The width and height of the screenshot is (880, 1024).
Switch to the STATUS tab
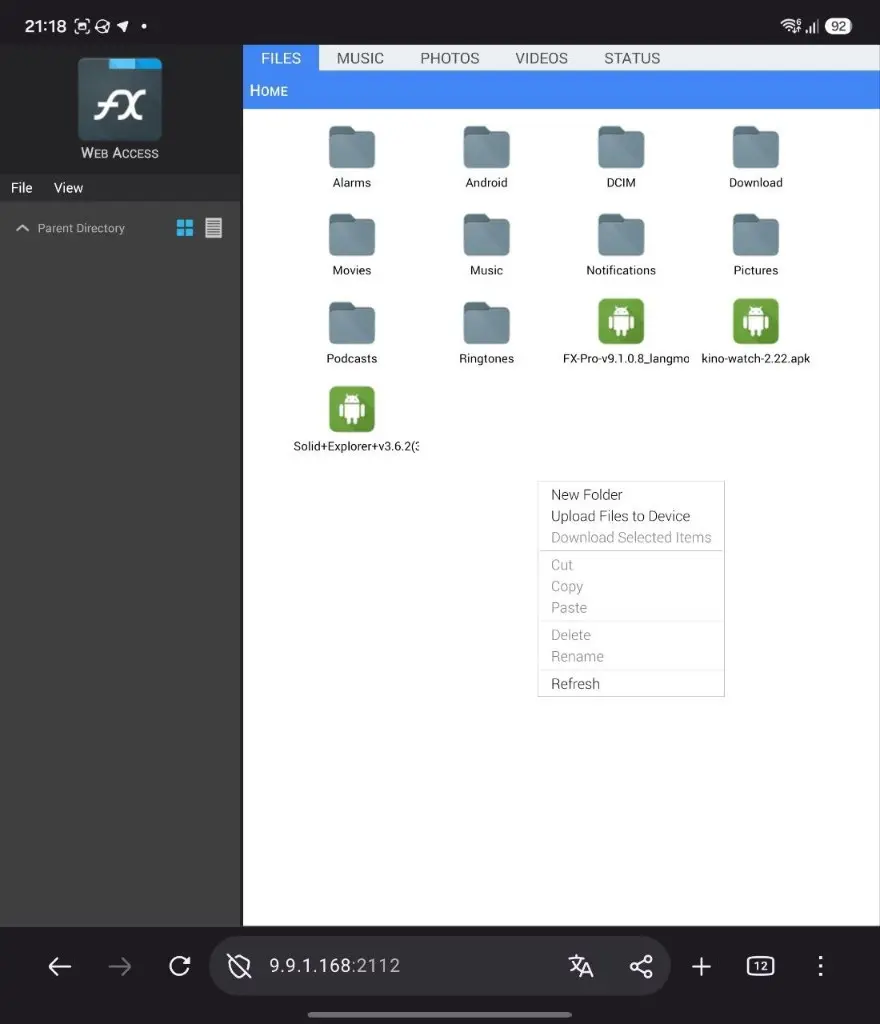point(632,58)
